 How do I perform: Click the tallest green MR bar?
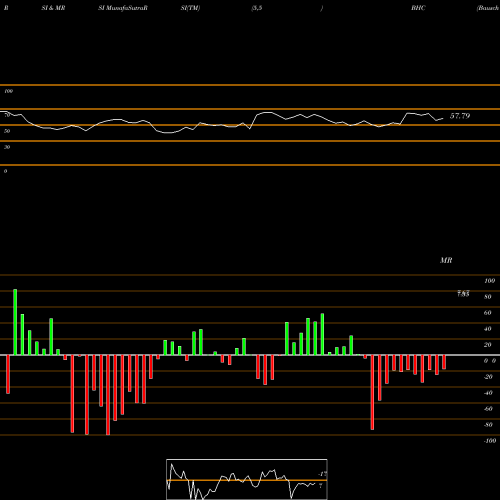click(15, 322)
